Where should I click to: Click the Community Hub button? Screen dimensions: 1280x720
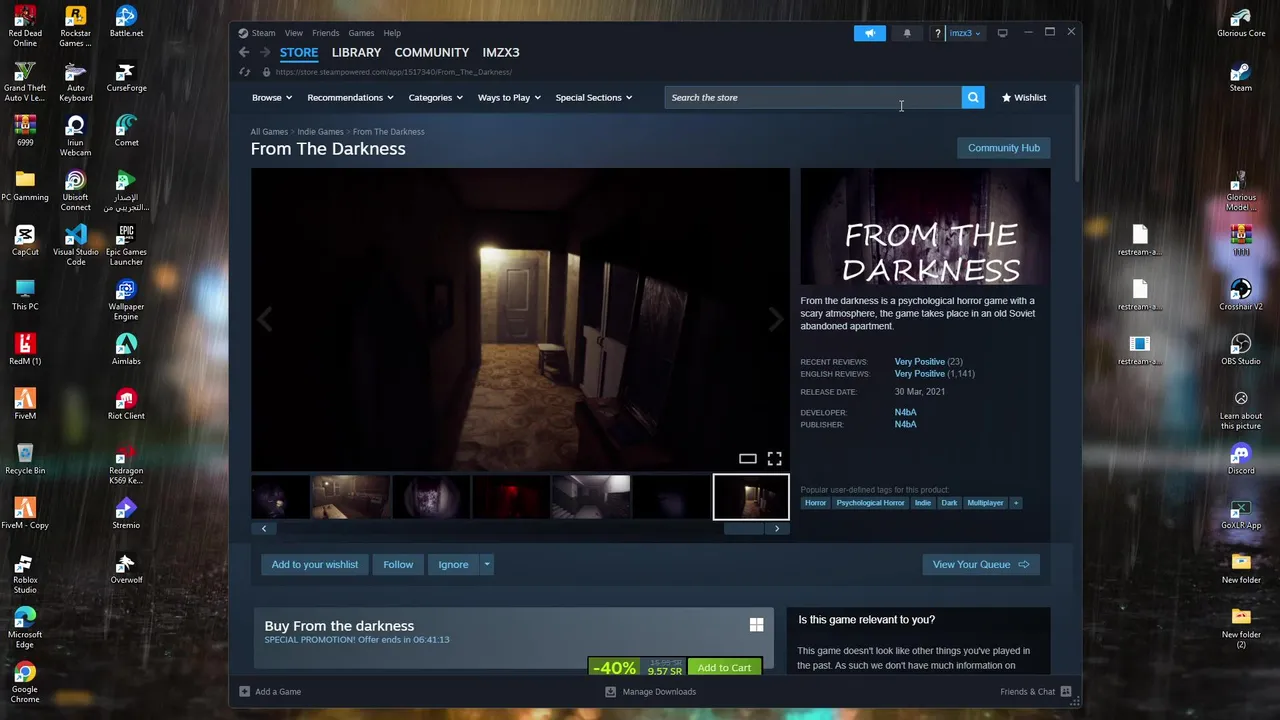click(x=1003, y=148)
